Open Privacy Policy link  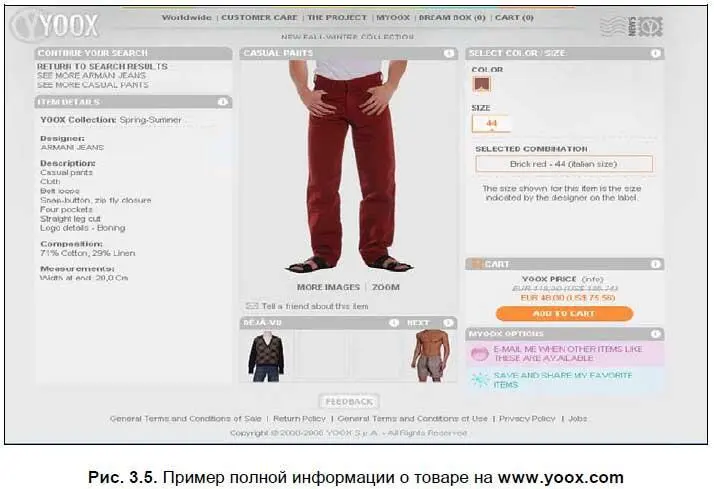coord(527,418)
